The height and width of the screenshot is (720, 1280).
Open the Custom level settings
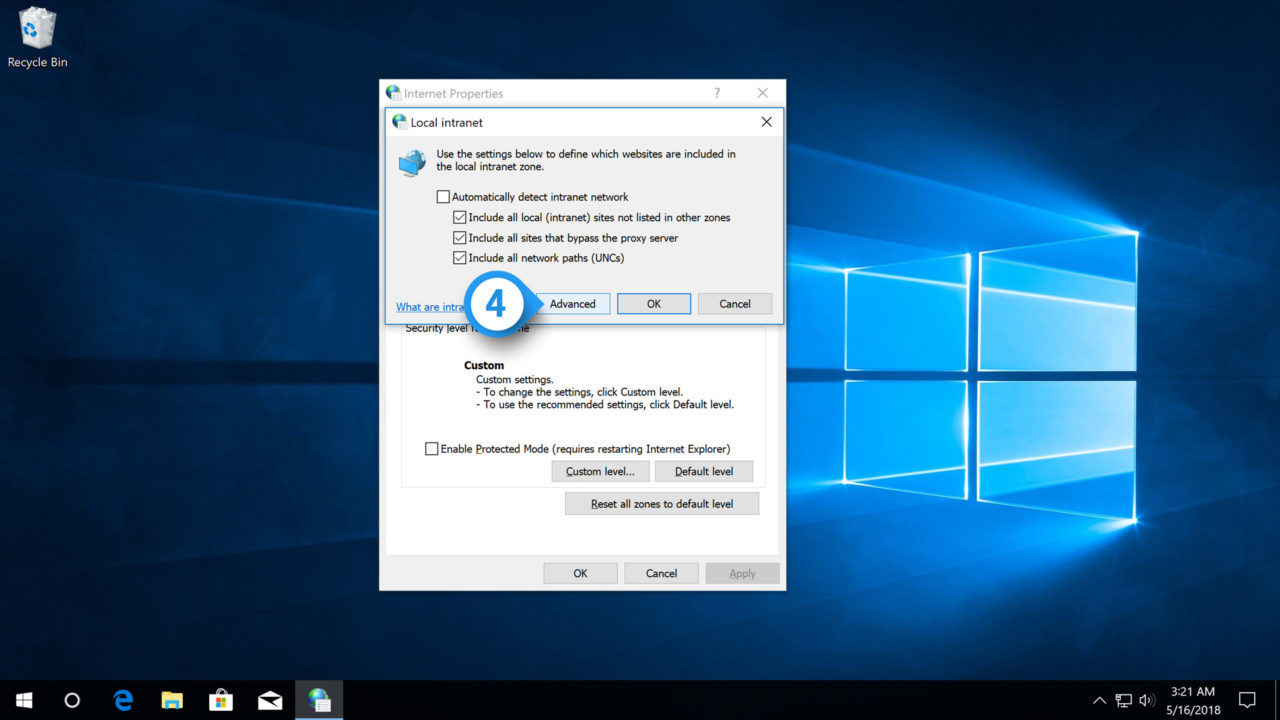coord(600,470)
